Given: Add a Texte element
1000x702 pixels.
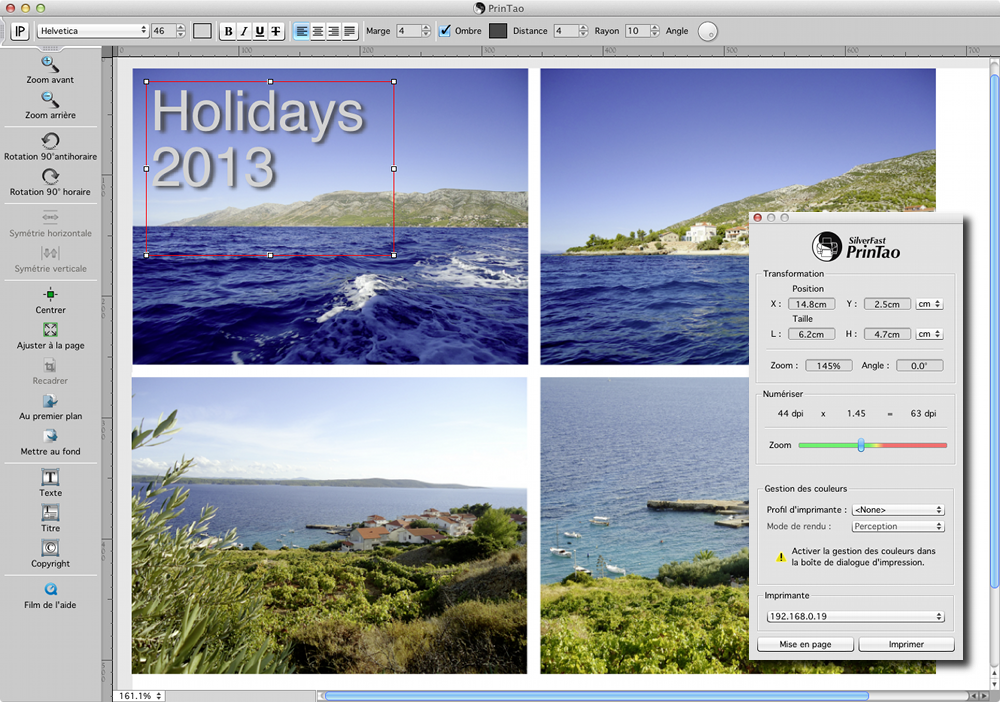Looking at the screenshot, I should [50, 477].
